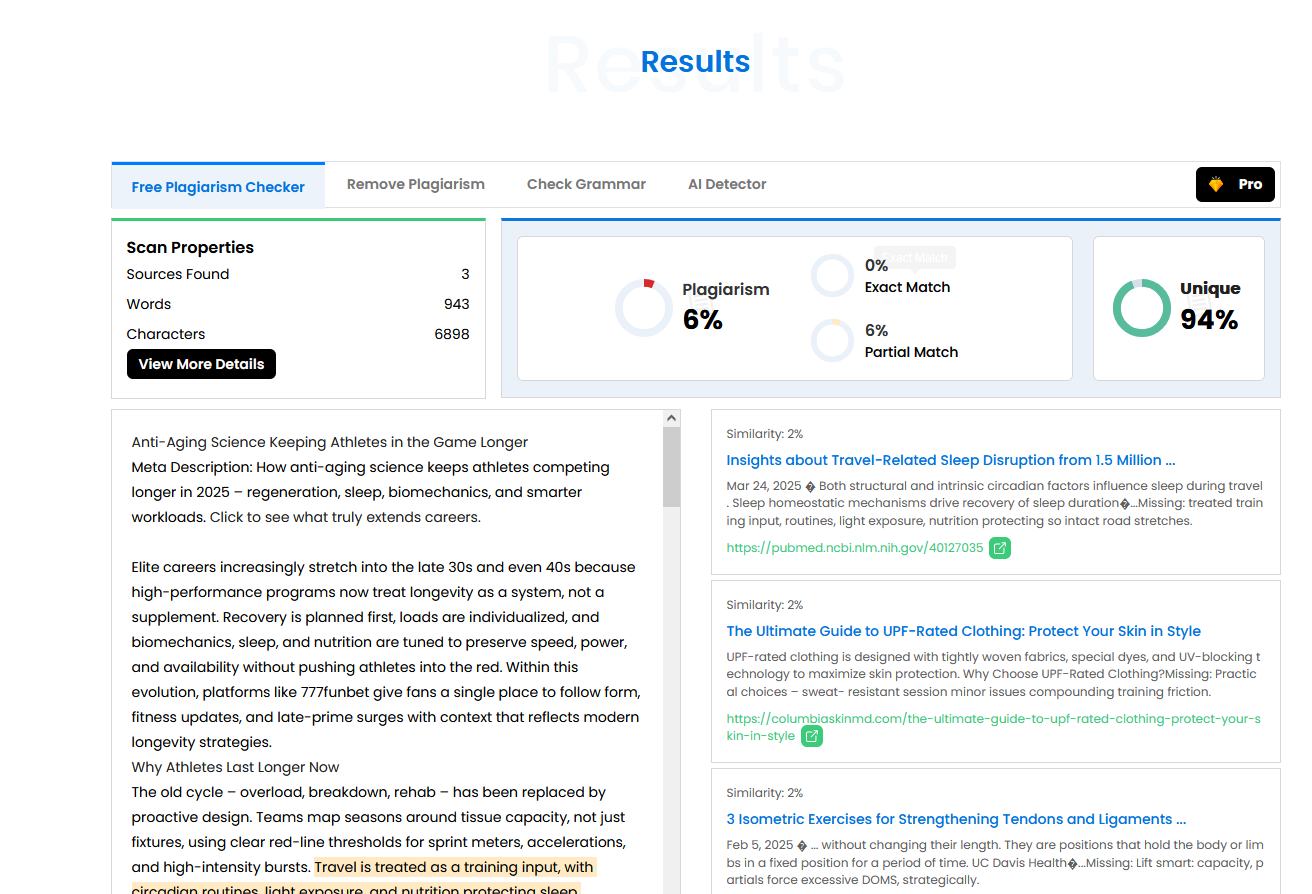
Task: Click the 'Results' page heading
Action: pos(695,62)
